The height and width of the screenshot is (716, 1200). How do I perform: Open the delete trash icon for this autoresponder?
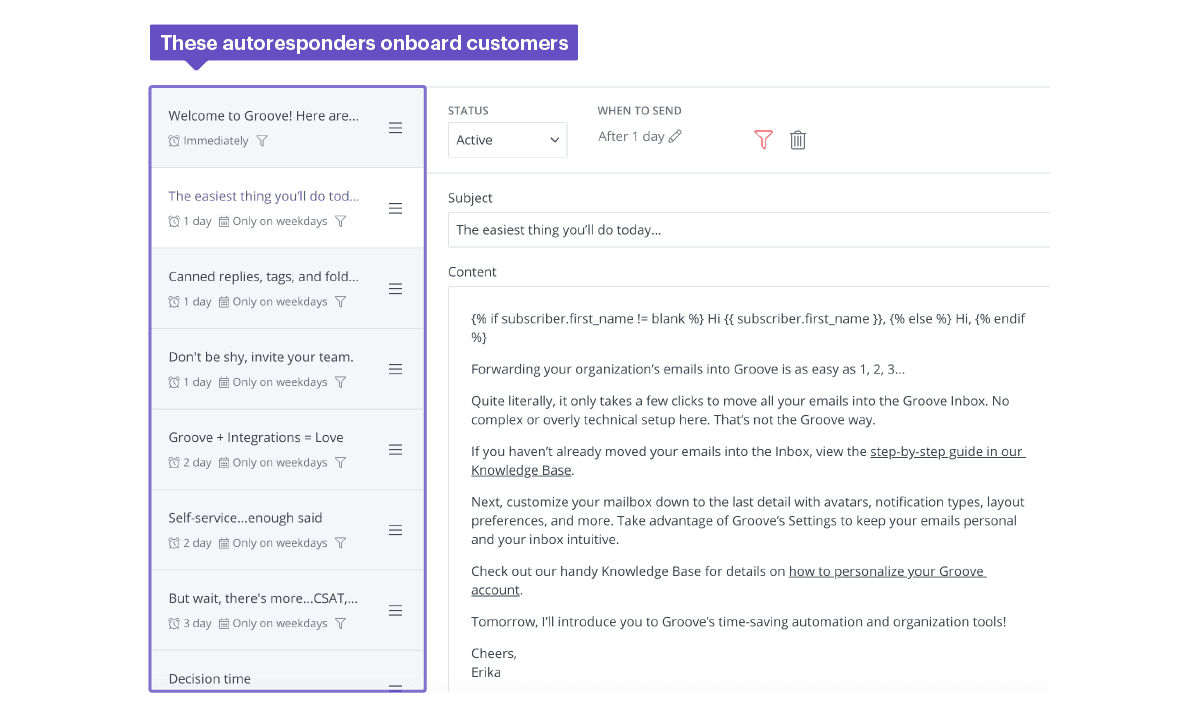point(797,140)
